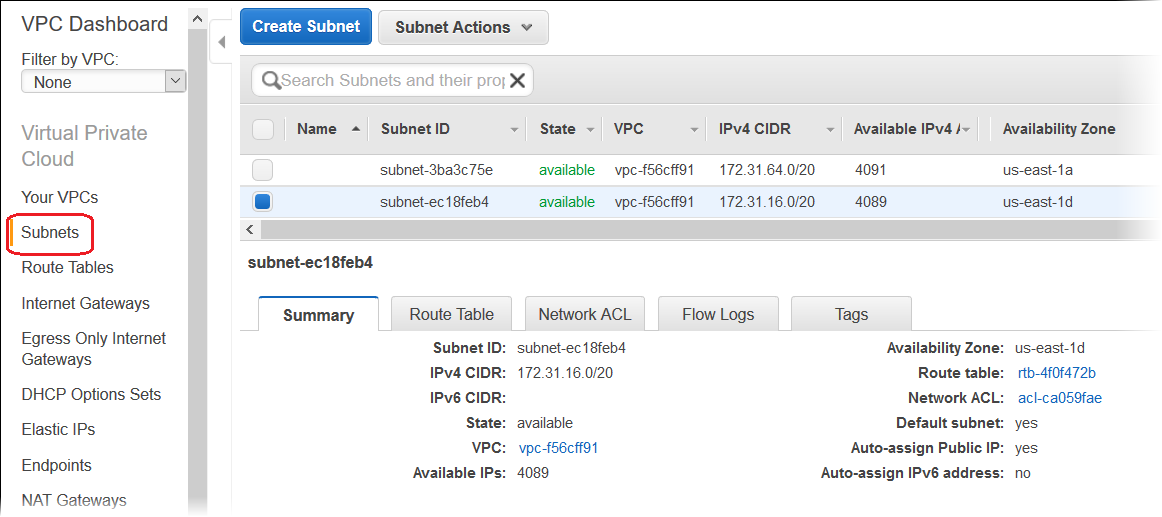1162x517 pixels.
Task: Click into the Search Subnets input field
Action: (x=392, y=81)
